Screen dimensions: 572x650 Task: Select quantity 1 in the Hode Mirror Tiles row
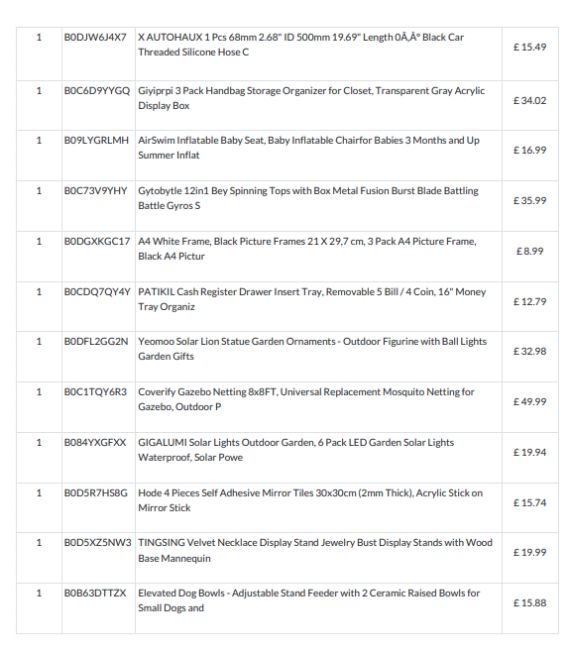[x=39, y=493]
